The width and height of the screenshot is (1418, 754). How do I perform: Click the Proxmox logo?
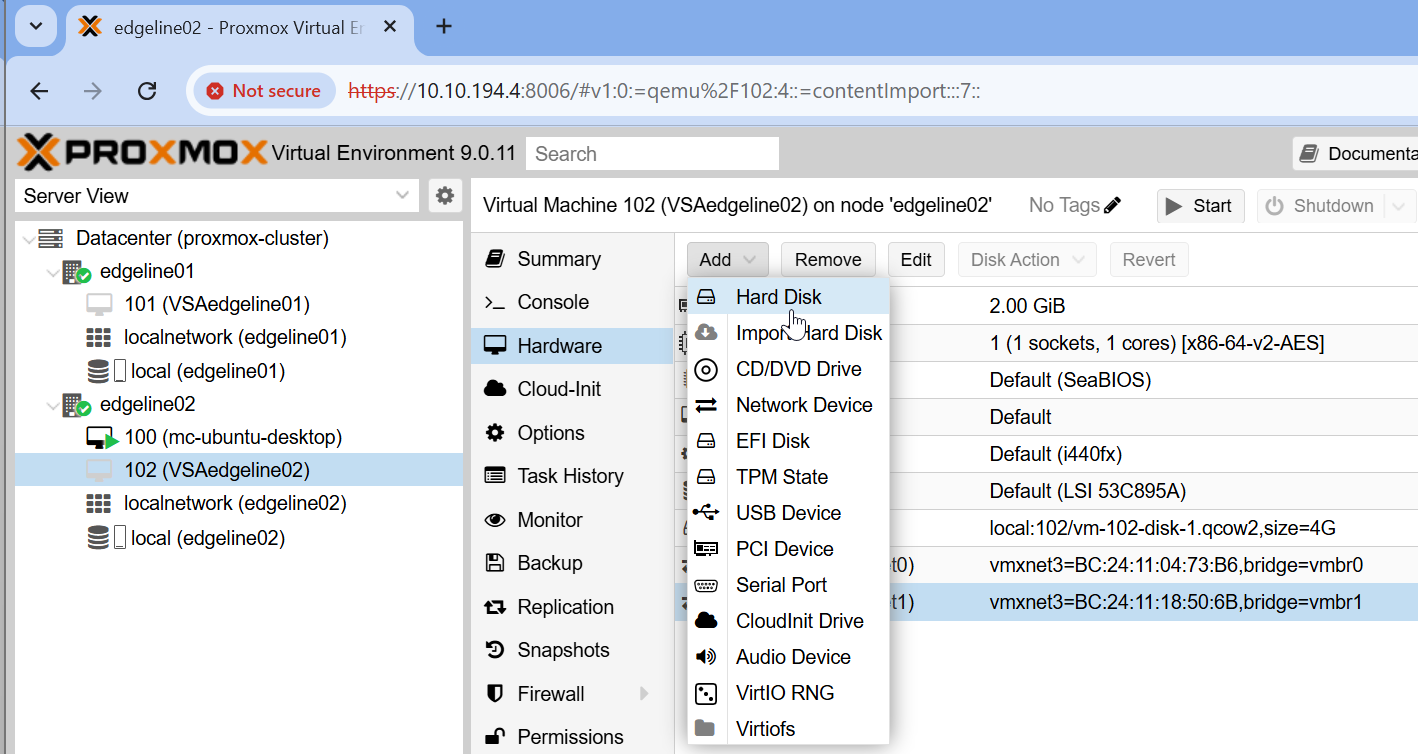pos(142,153)
